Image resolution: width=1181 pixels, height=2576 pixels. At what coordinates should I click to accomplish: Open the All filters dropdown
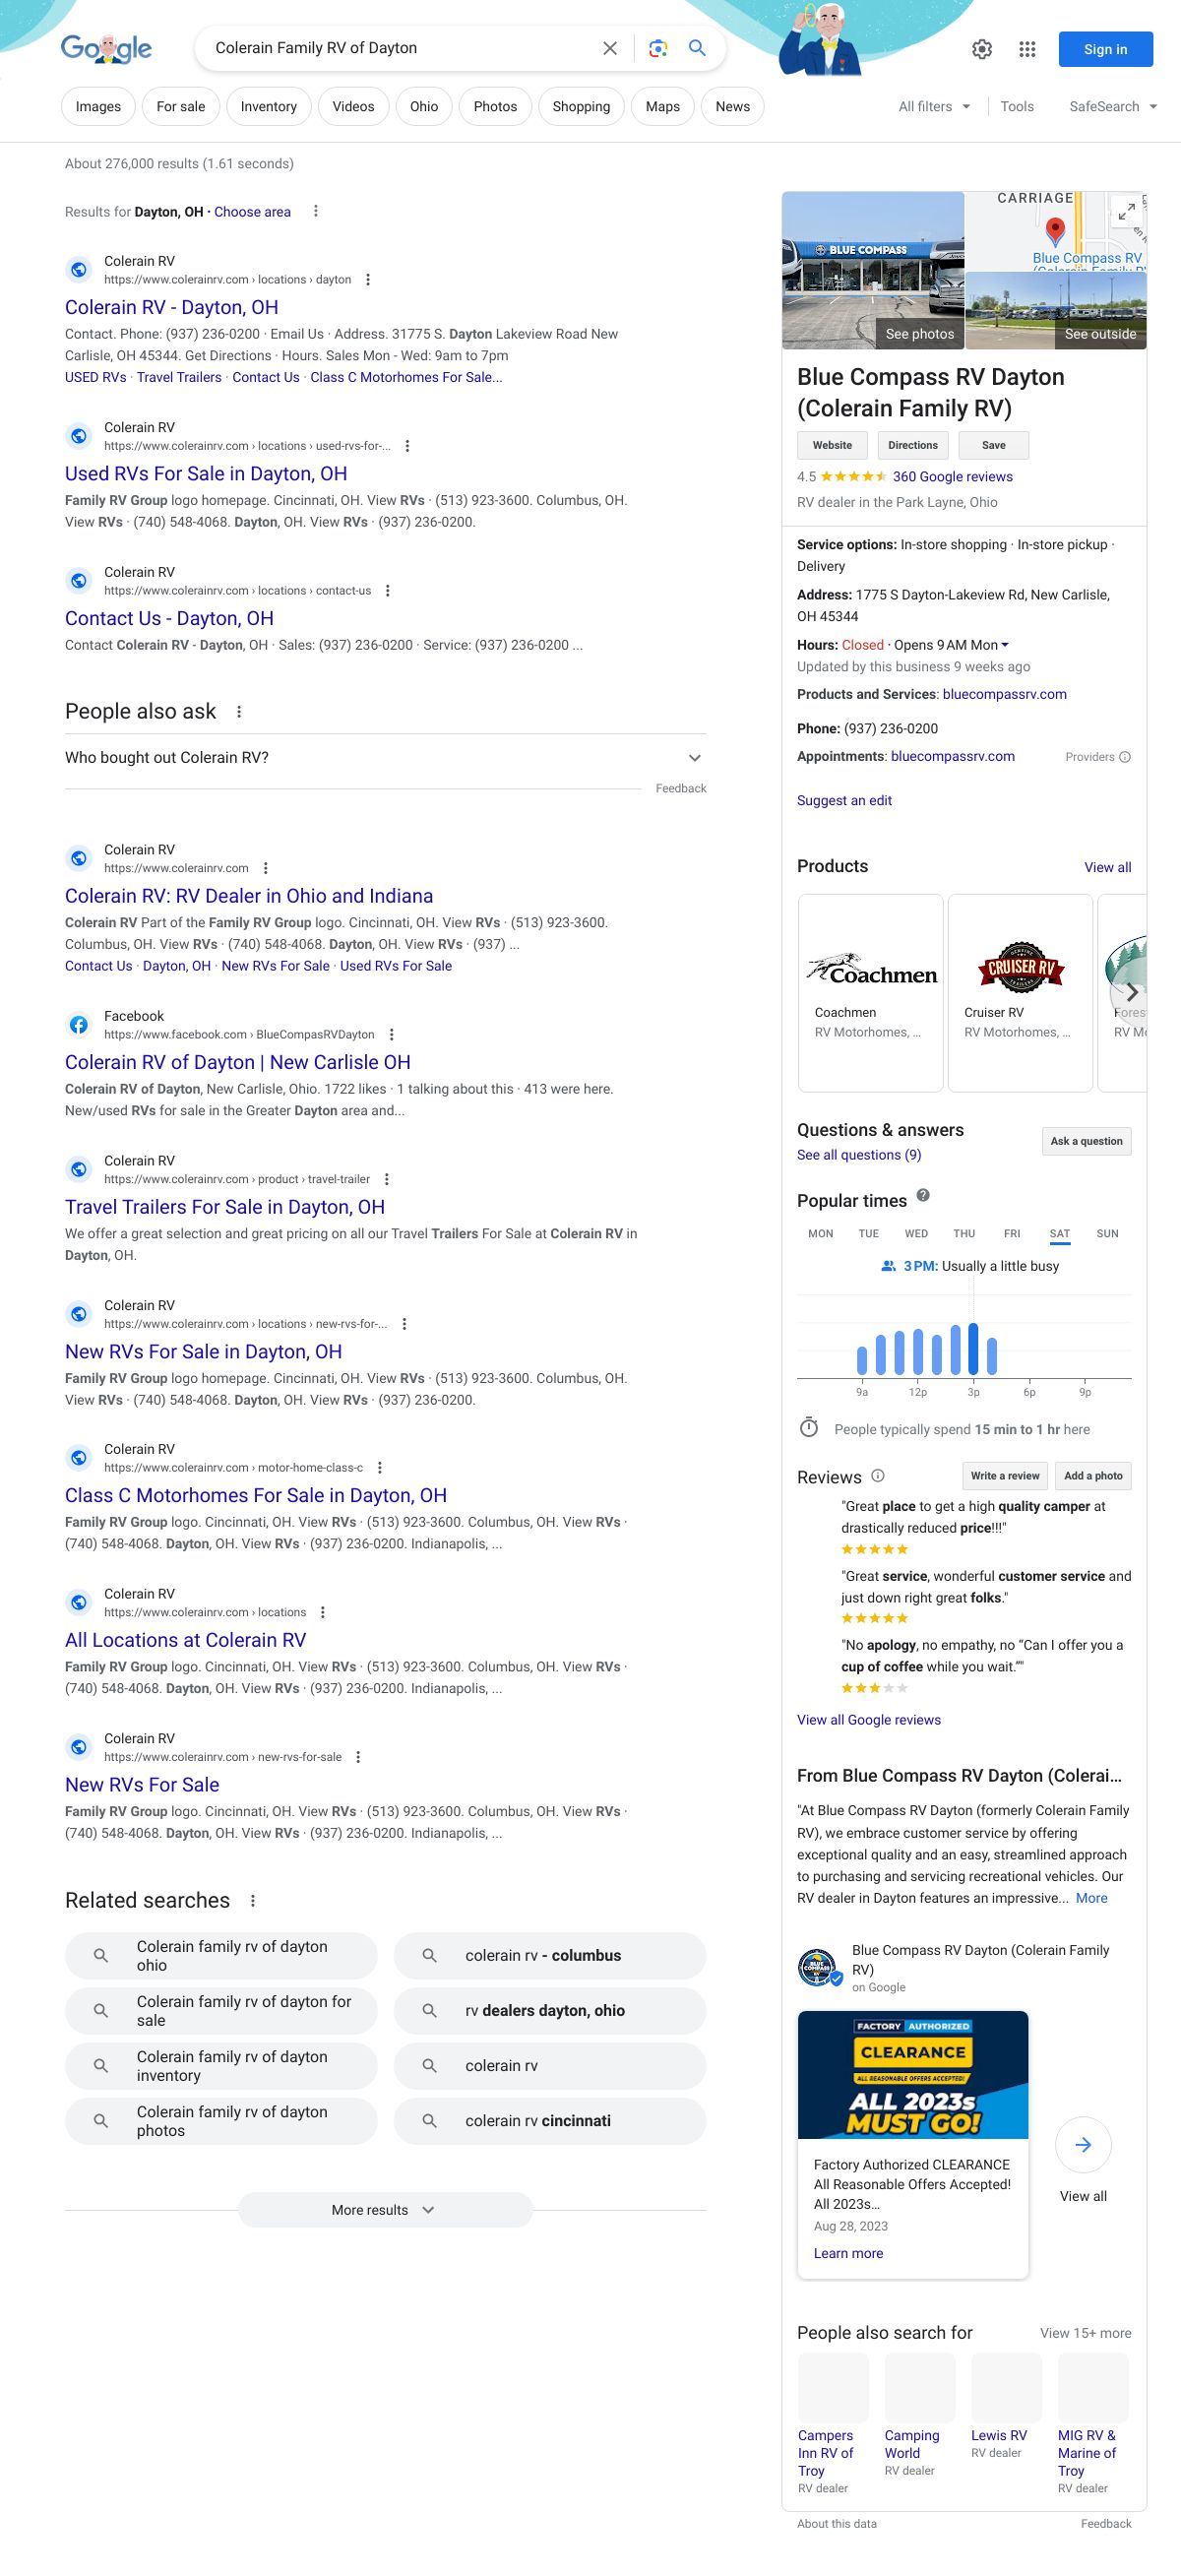(x=934, y=107)
